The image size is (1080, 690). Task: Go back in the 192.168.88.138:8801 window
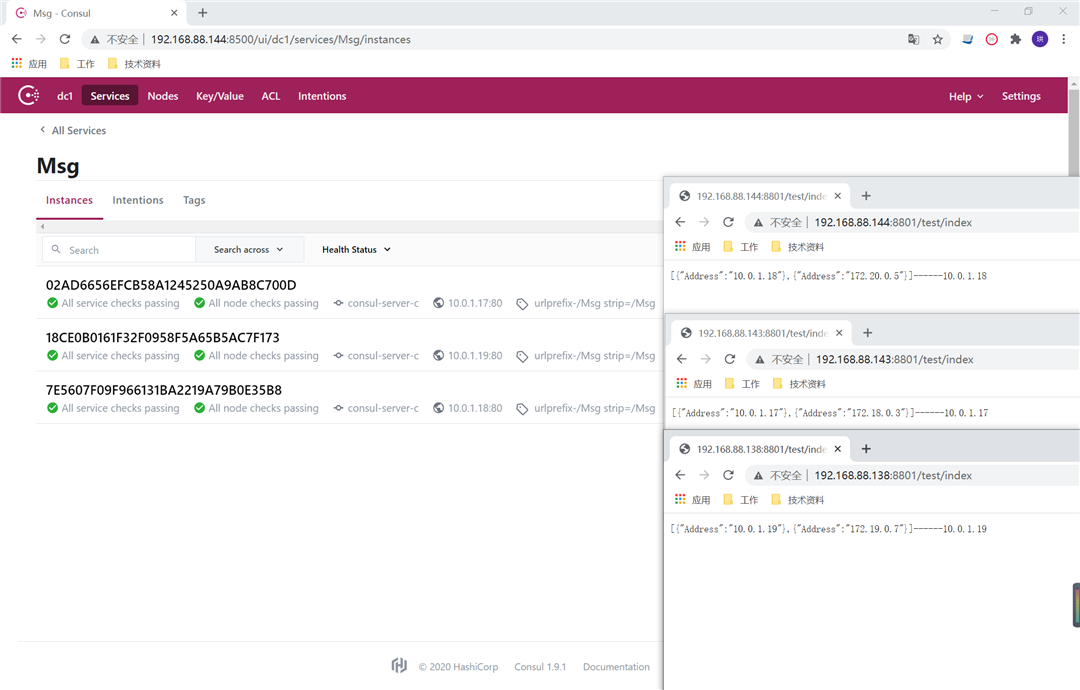coord(681,475)
